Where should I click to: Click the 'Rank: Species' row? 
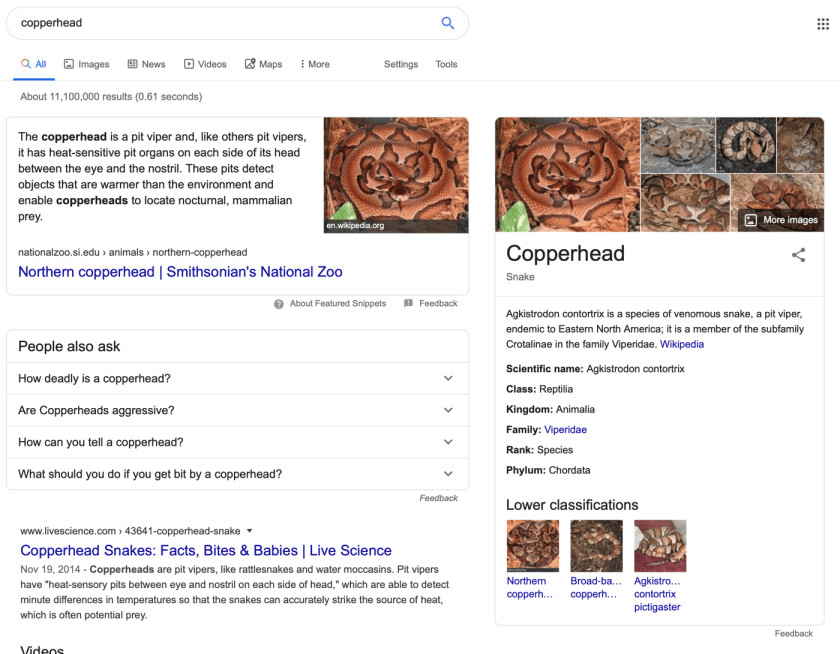coord(539,450)
